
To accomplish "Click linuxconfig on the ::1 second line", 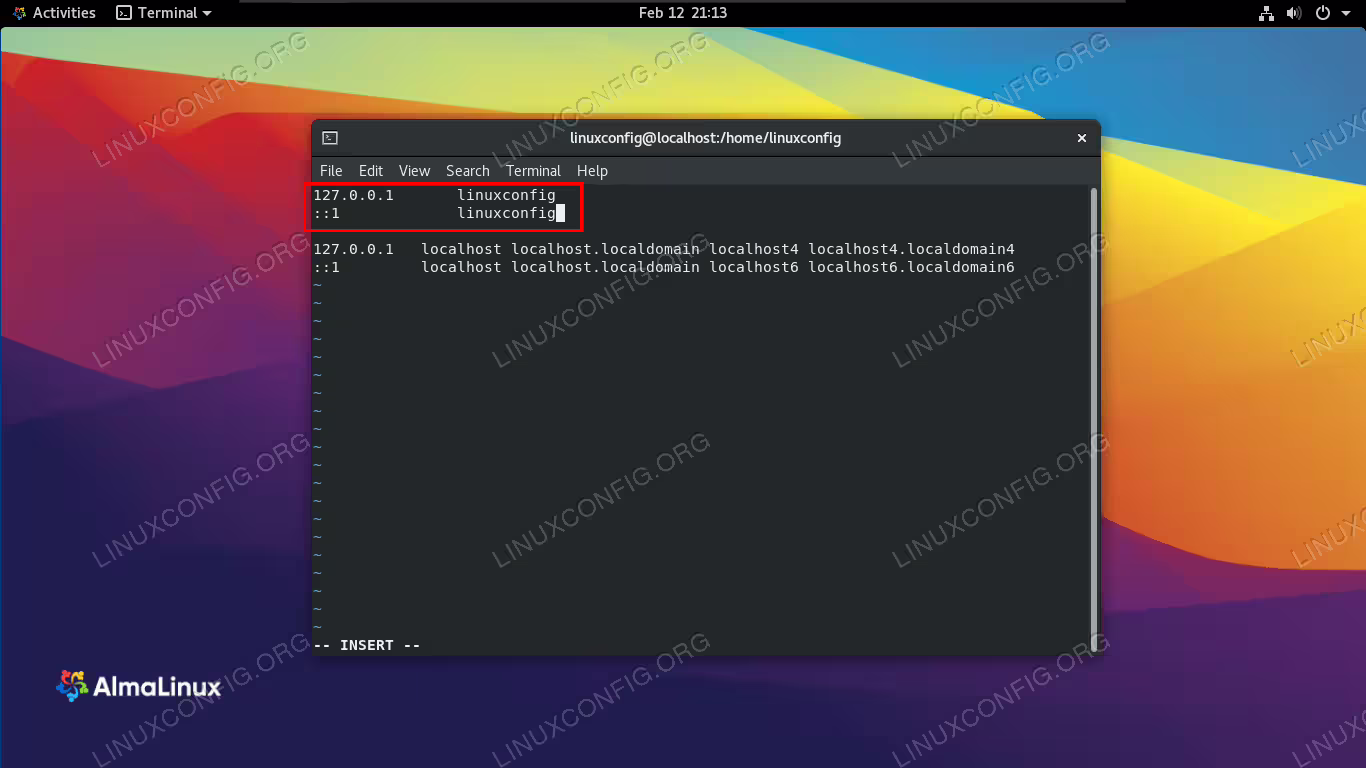I will [506, 213].
